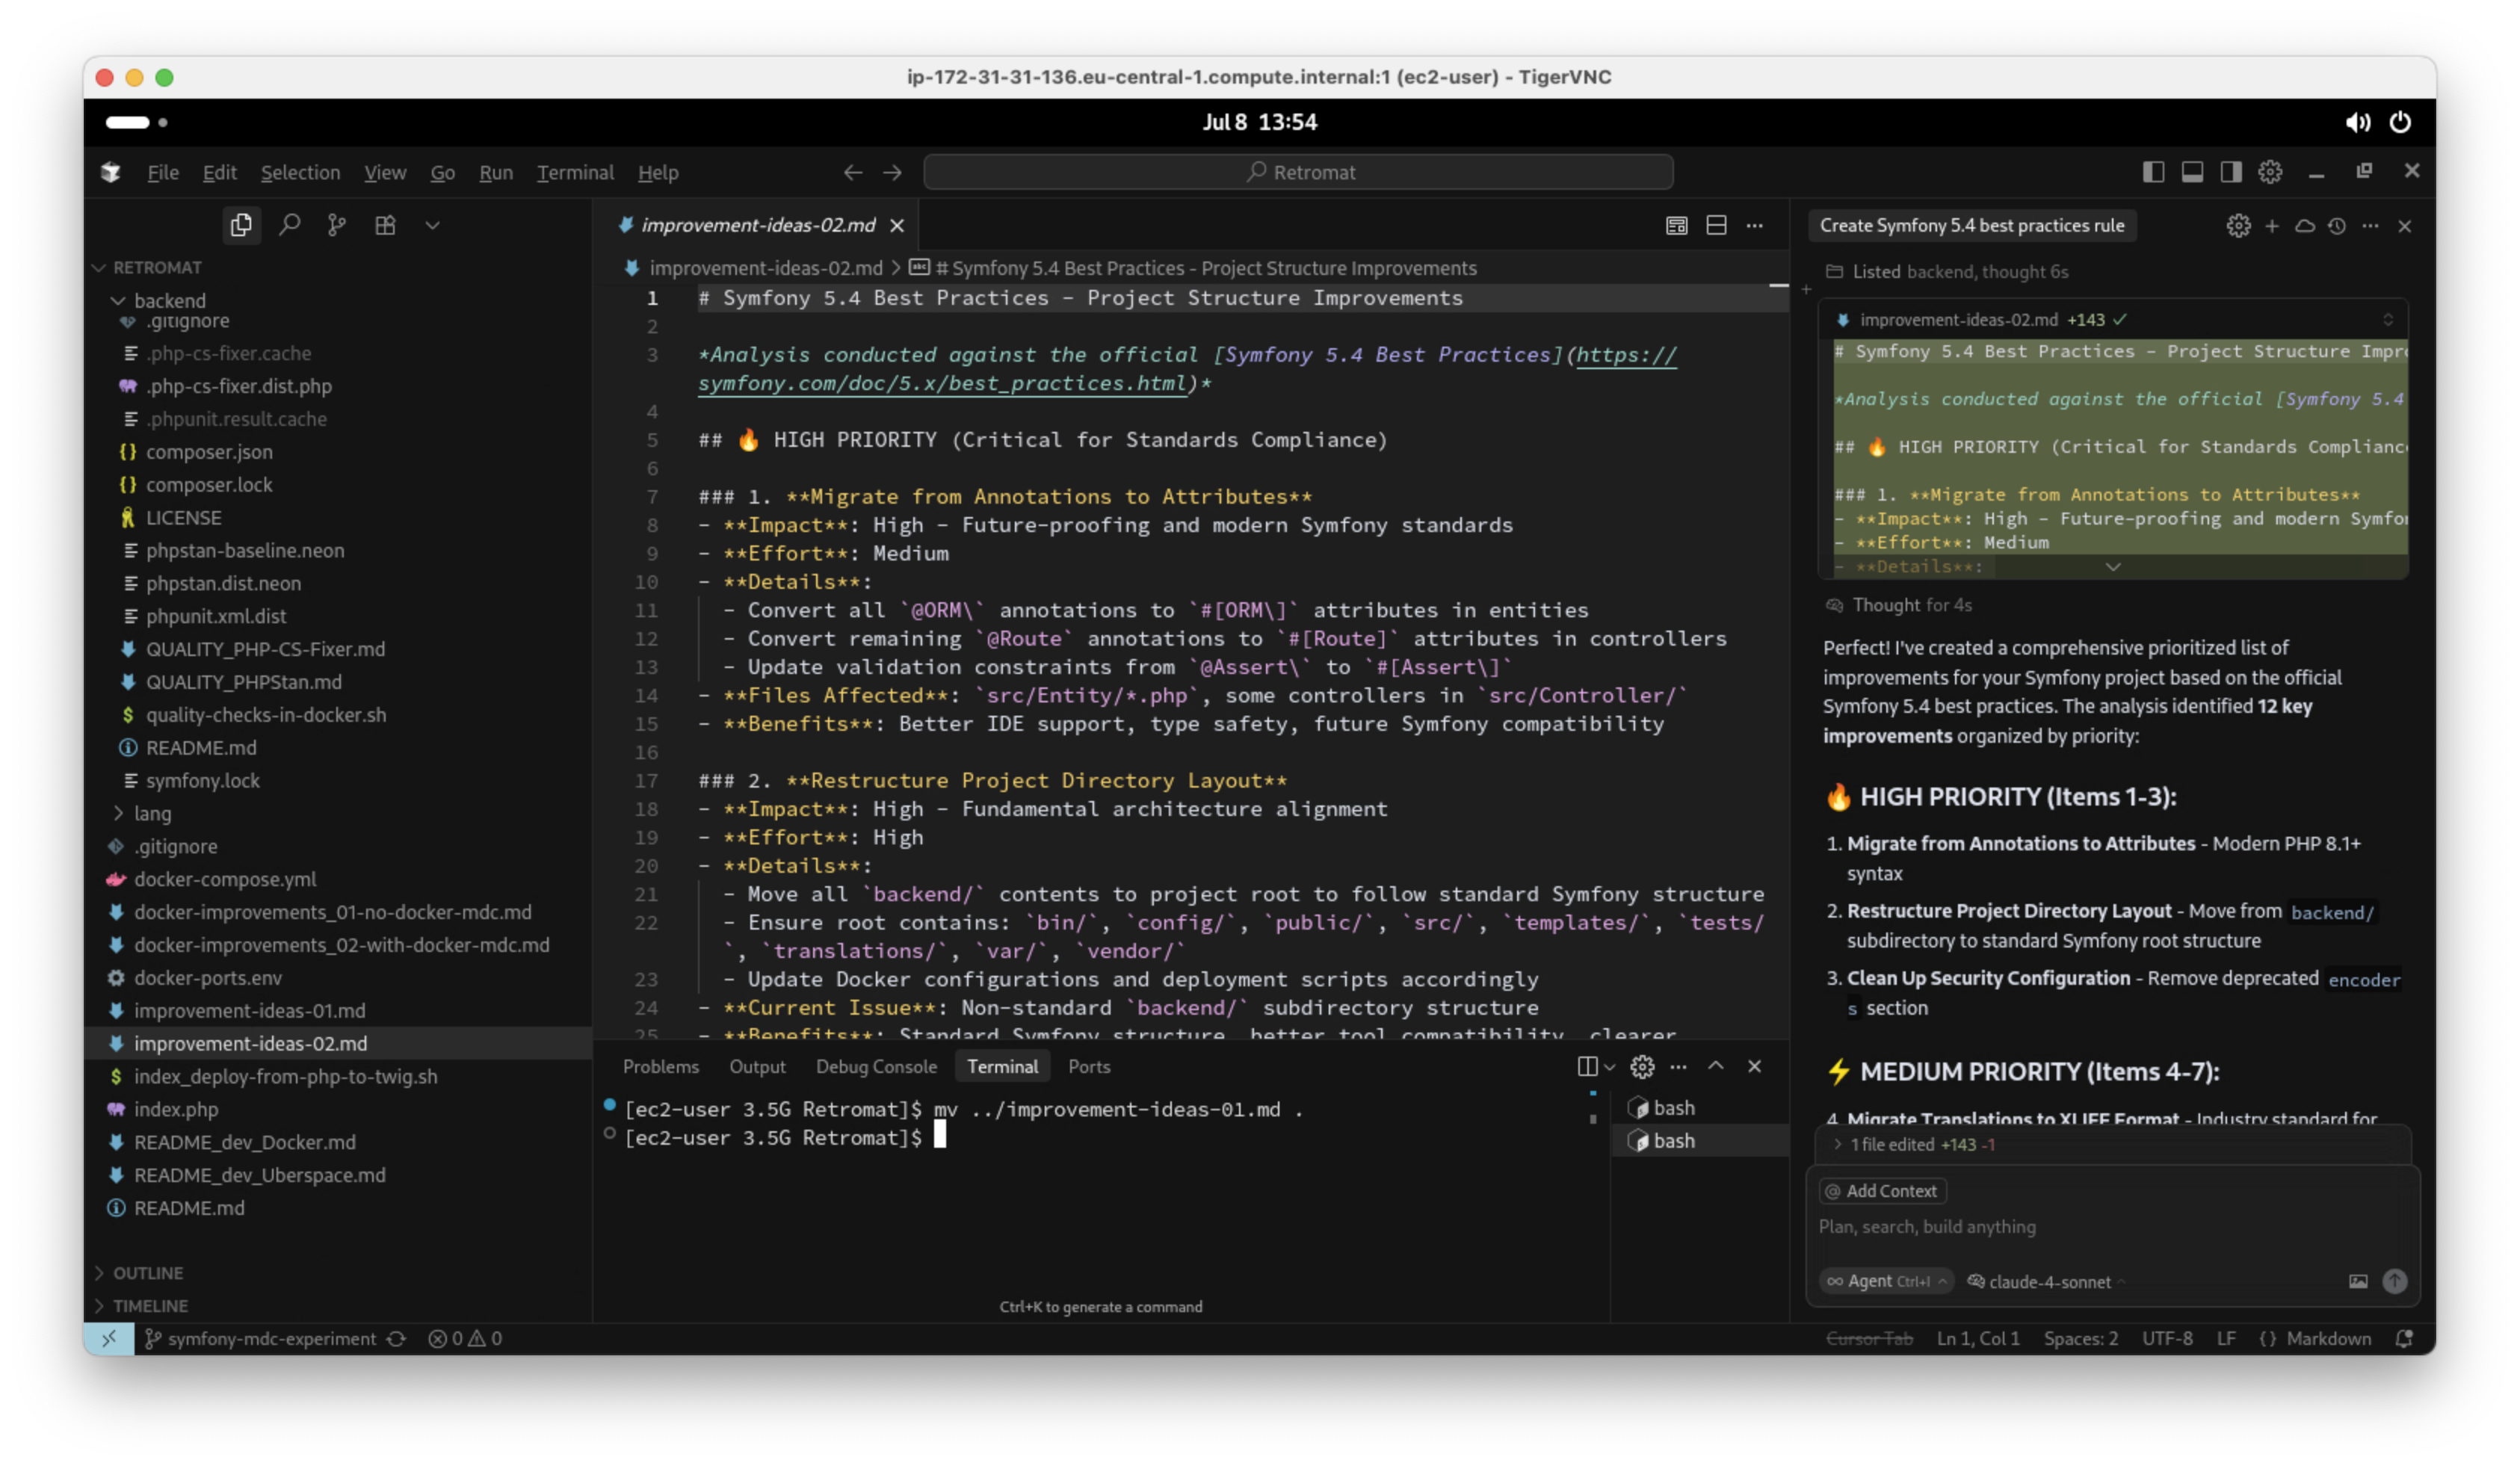Attach image icon in chat input
The width and height of the screenshot is (2520, 1466).
[x=2358, y=1281]
